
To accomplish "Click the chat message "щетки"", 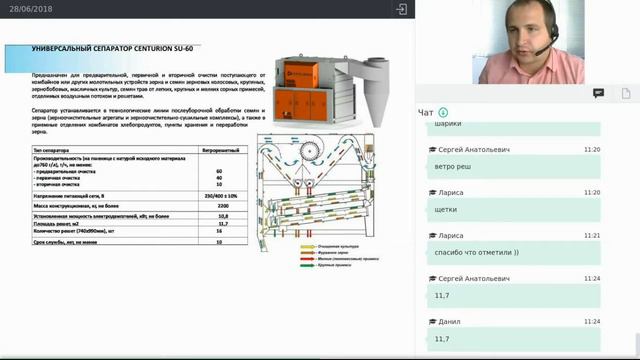I will tap(513, 210).
